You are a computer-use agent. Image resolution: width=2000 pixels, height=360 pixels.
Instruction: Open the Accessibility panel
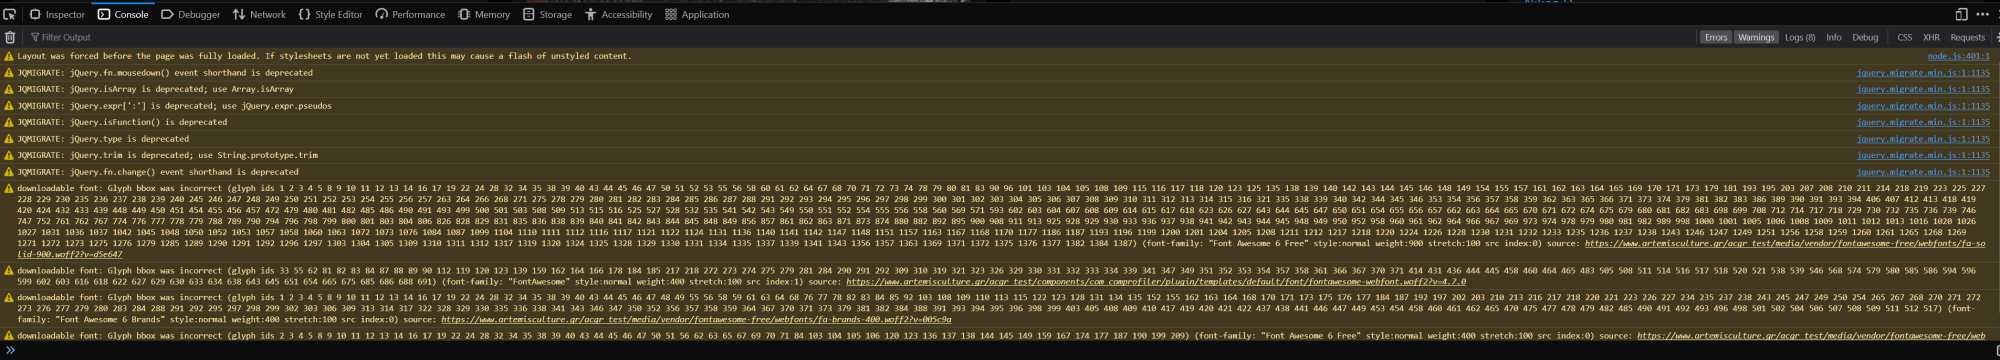tap(619, 14)
